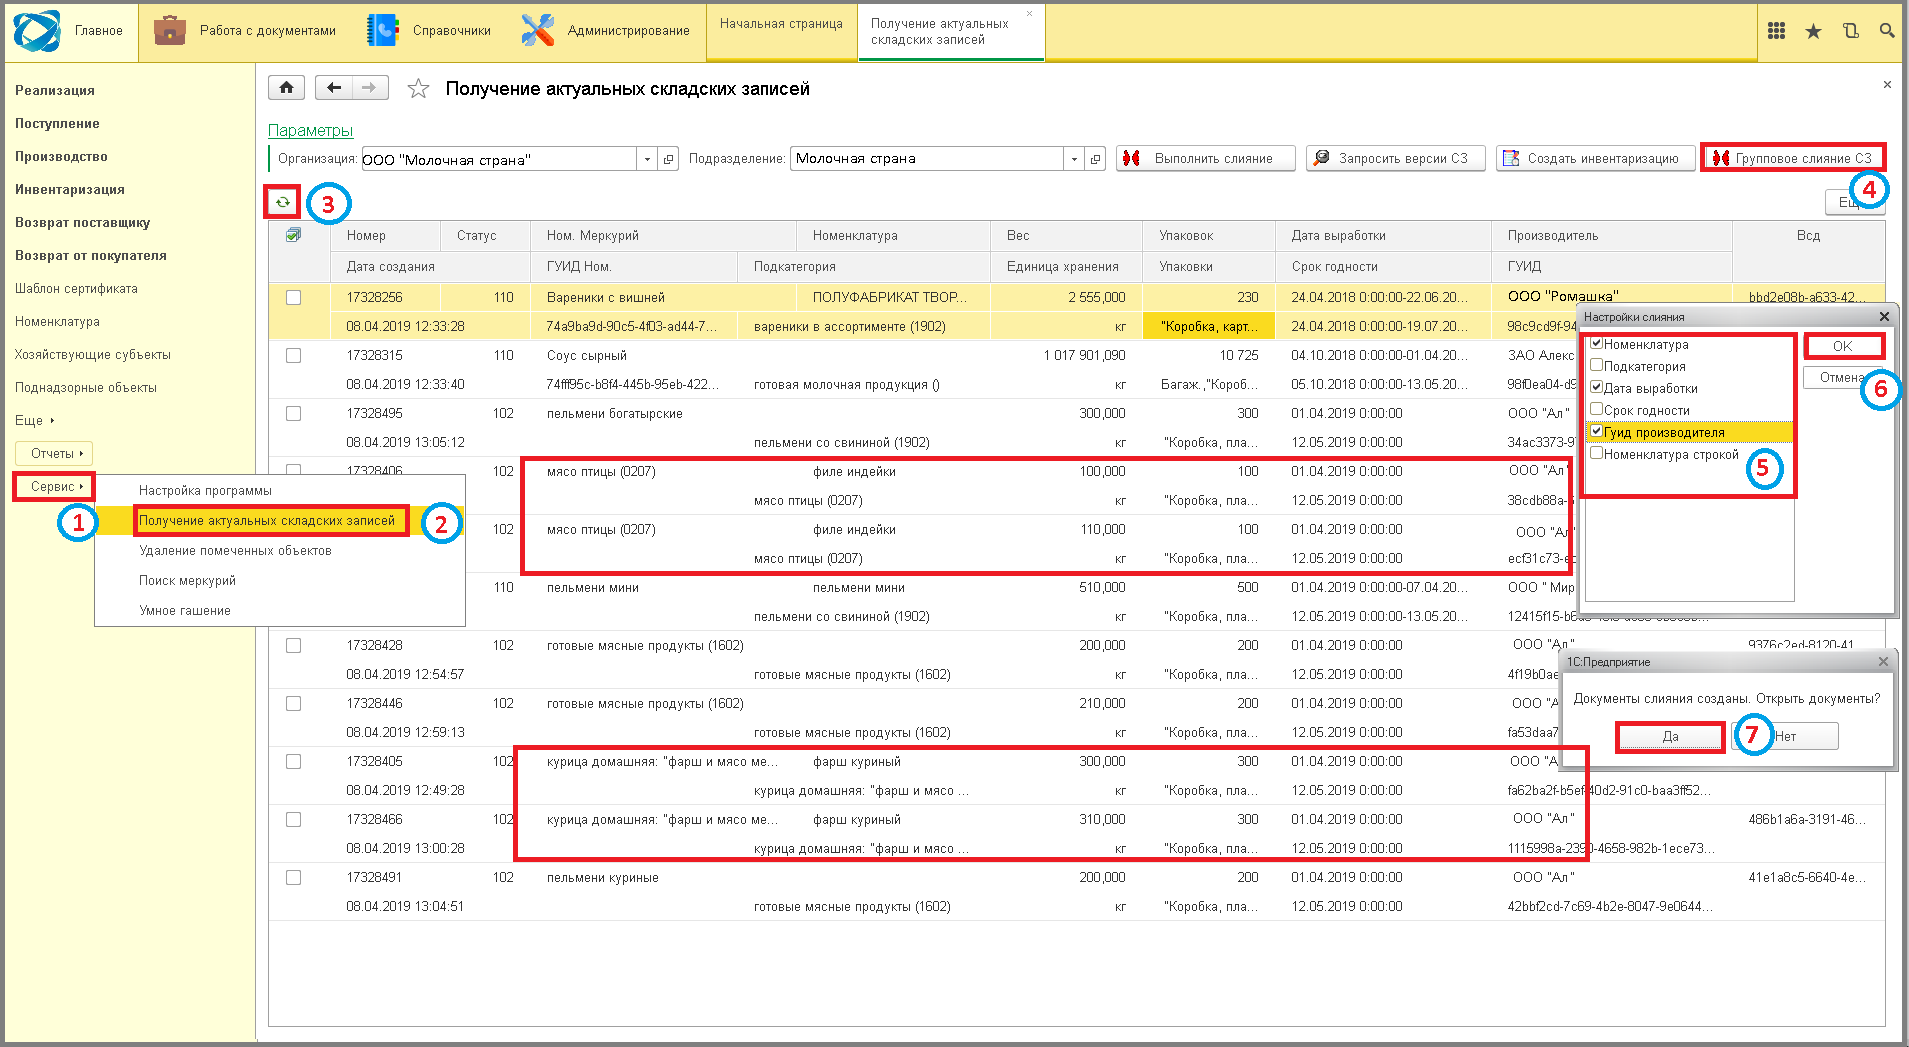Click the search magnifier icon
Image resolution: width=1909 pixels, height=1047 pixels.
click(x=1887, y=31)
